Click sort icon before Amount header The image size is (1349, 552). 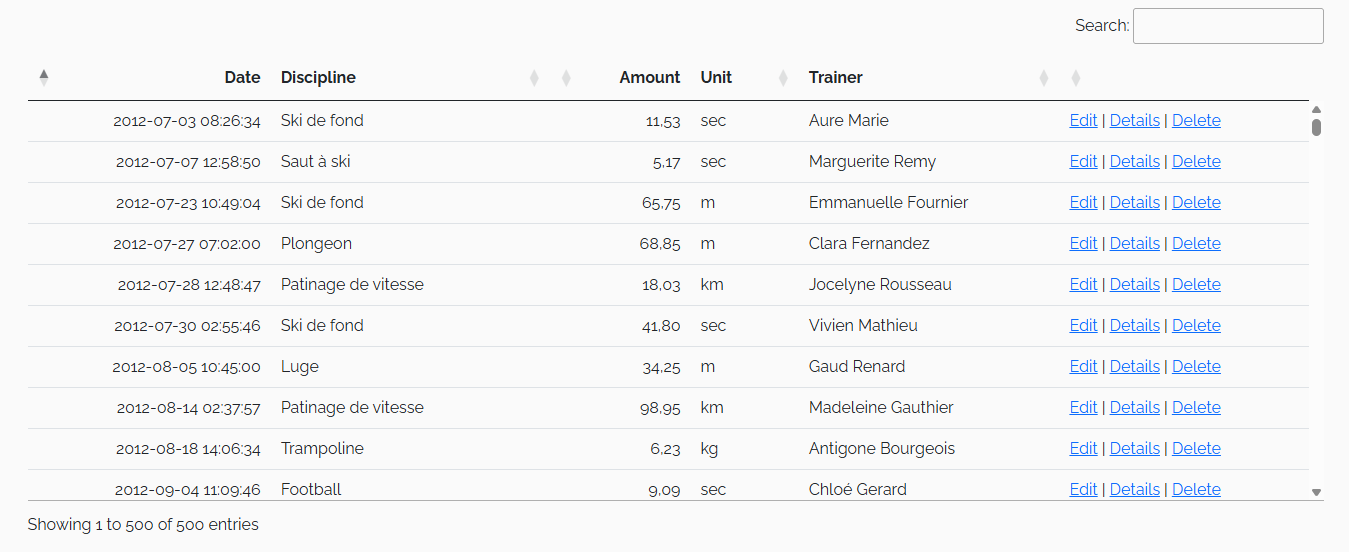[x=566, y=77]
